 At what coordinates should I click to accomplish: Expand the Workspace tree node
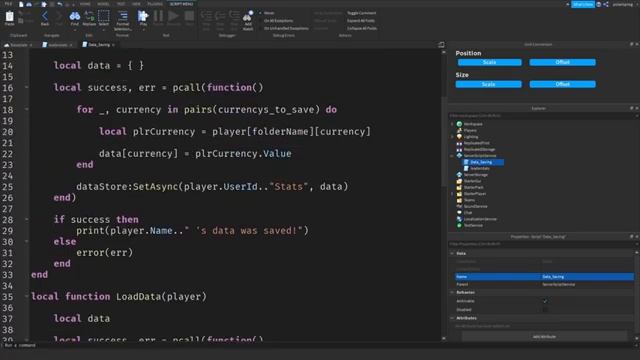452,124
